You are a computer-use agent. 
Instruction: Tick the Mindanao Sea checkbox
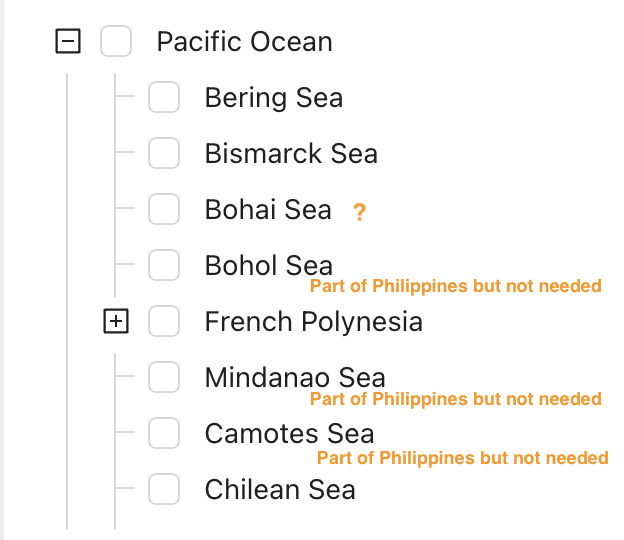pyautogui.click(x=164, y=378)
